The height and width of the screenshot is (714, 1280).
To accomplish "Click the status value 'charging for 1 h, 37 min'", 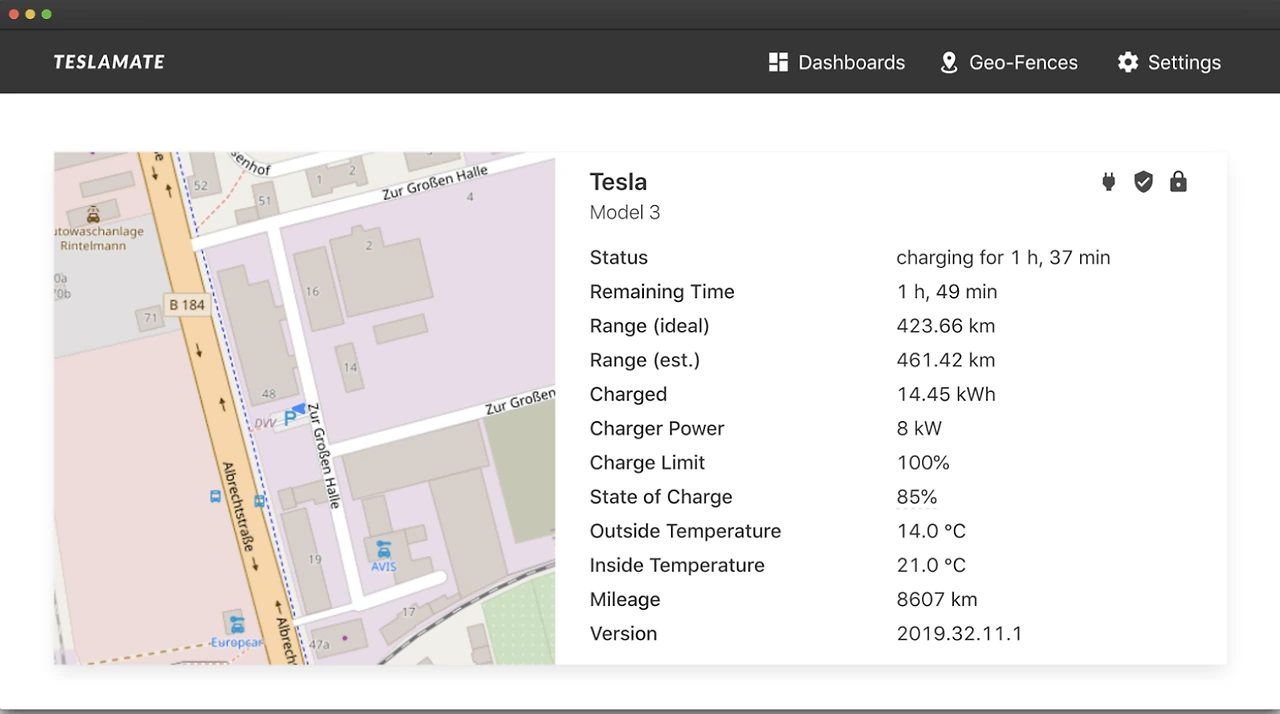I will 1003,258.
